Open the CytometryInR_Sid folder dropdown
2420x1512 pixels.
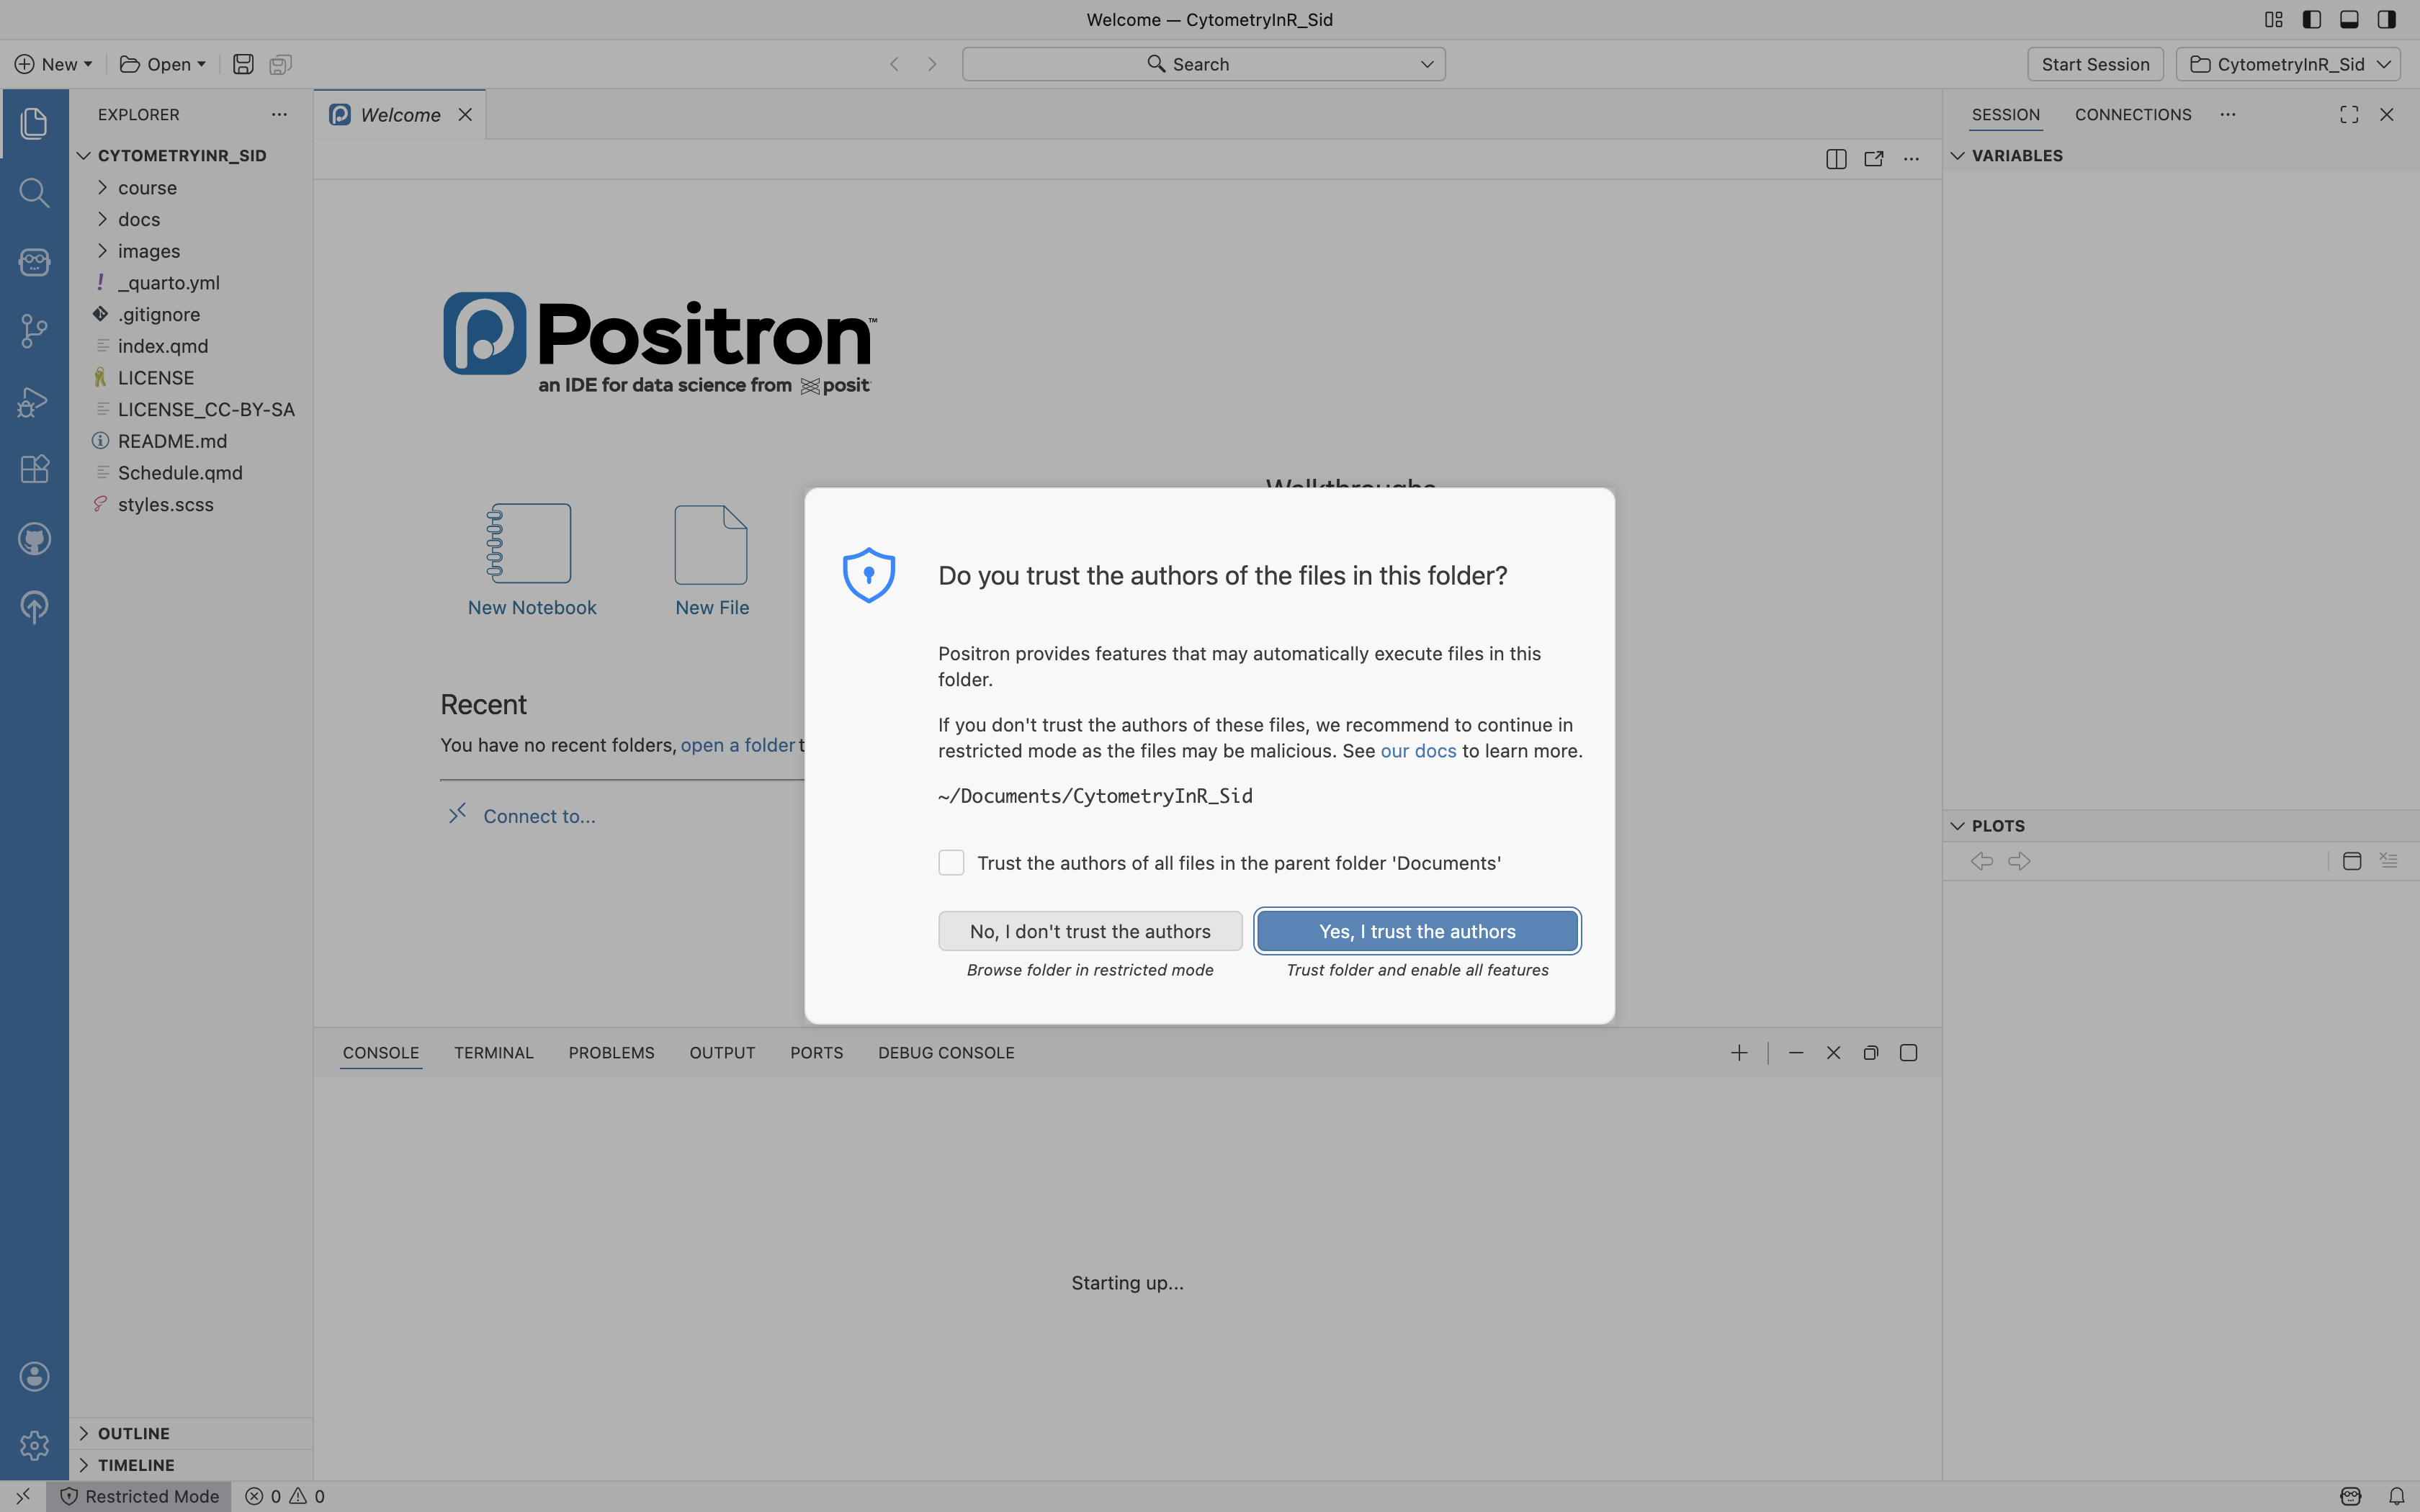click(2288, 64)
